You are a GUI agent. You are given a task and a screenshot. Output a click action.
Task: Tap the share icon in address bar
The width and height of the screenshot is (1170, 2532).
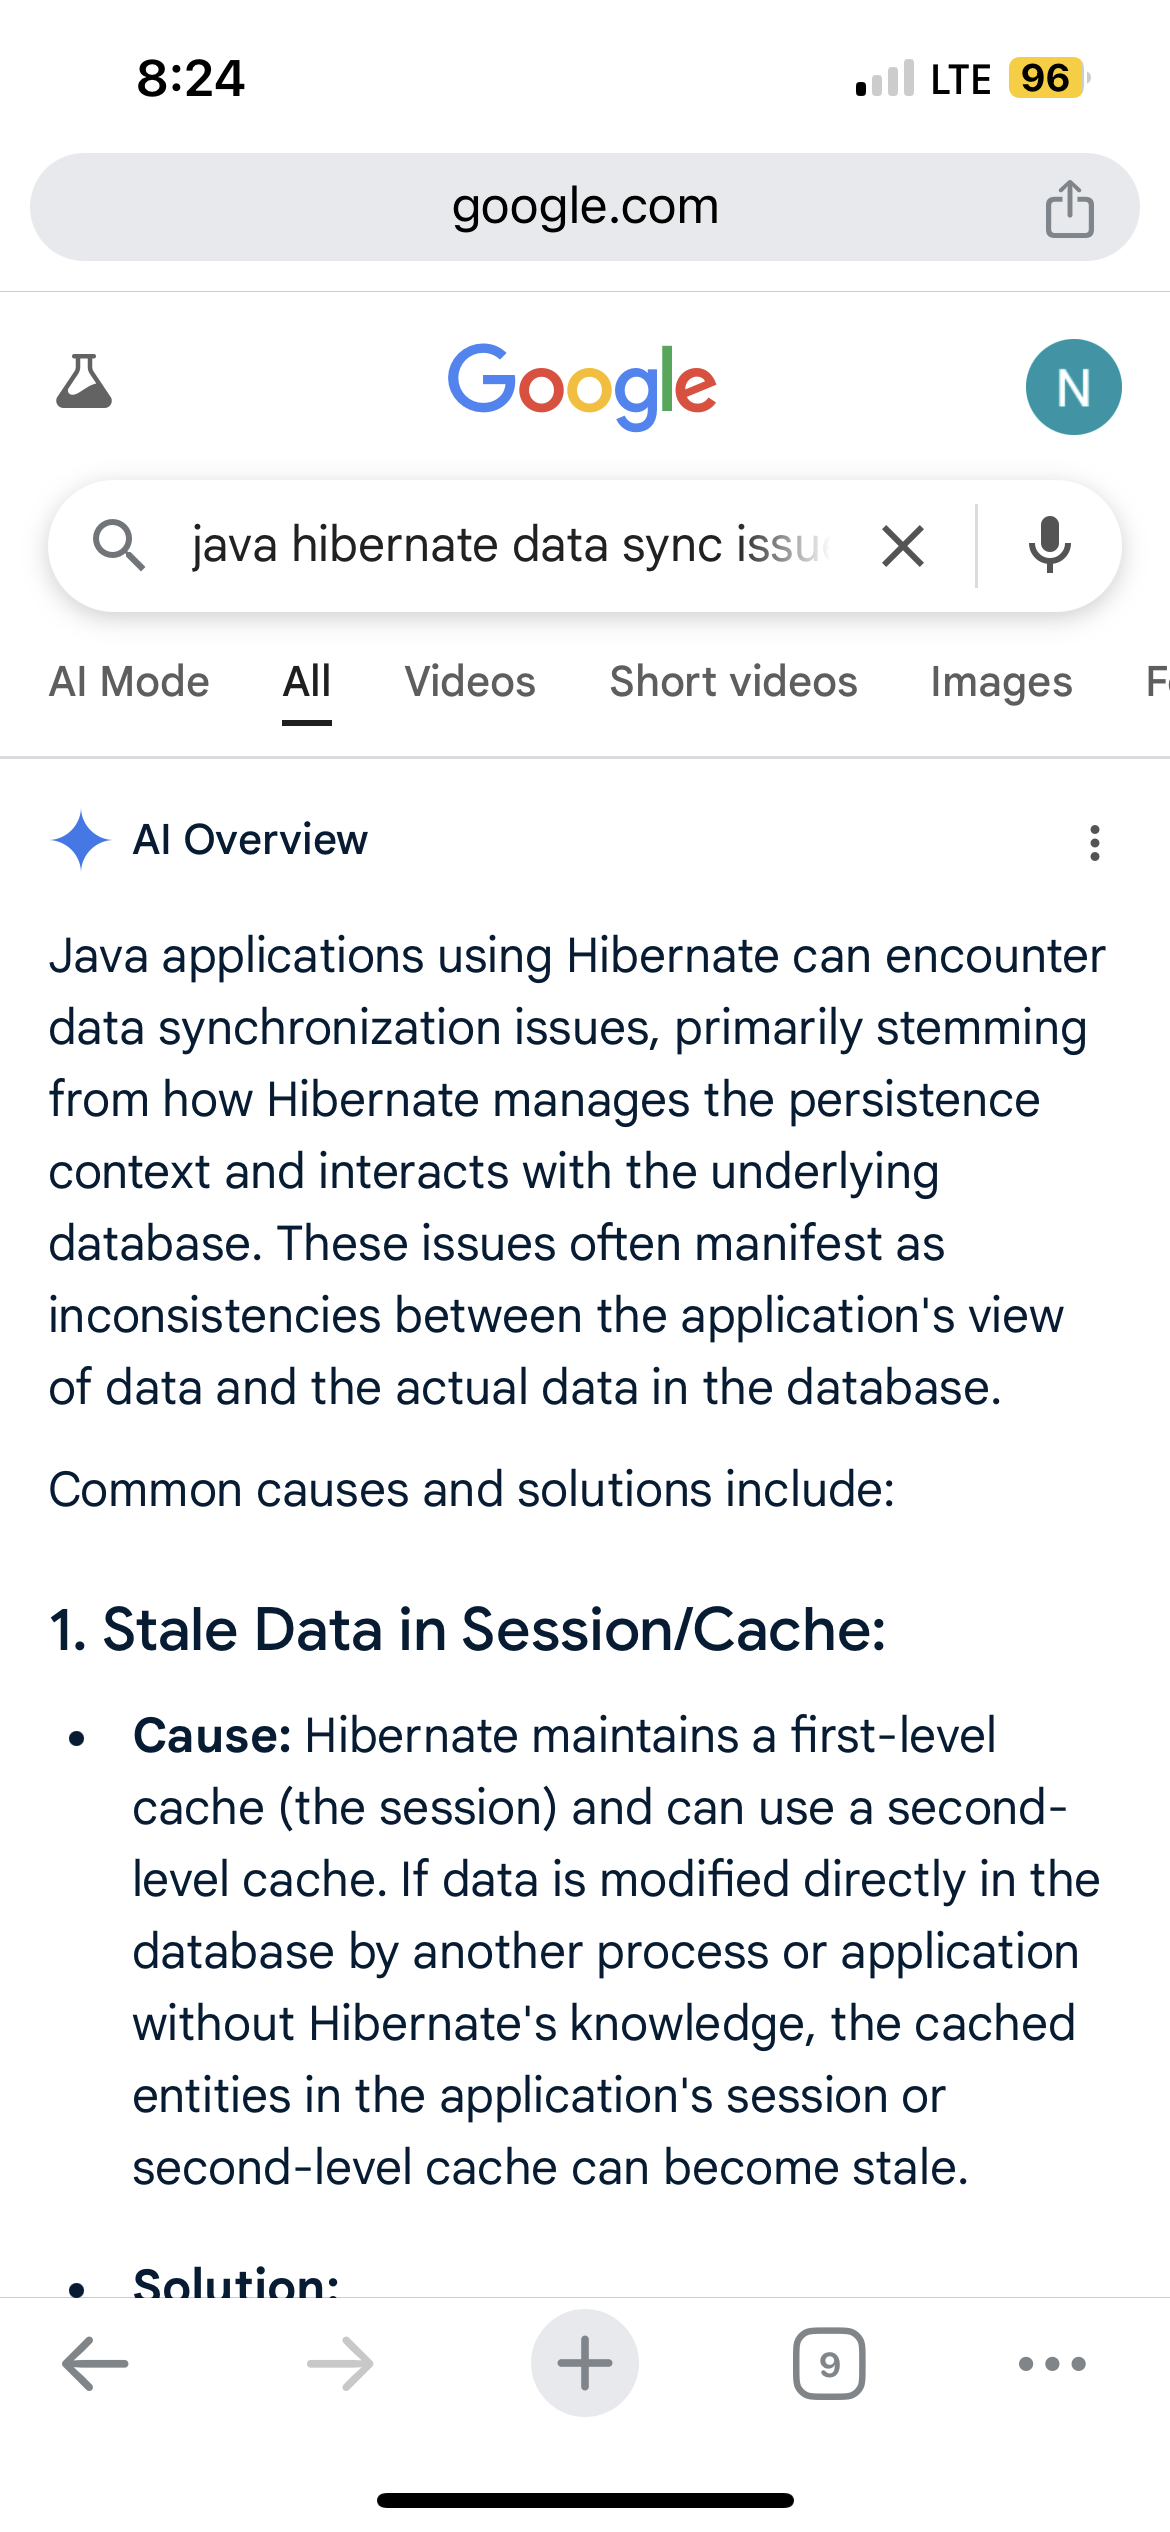(x=1069, y=208)
